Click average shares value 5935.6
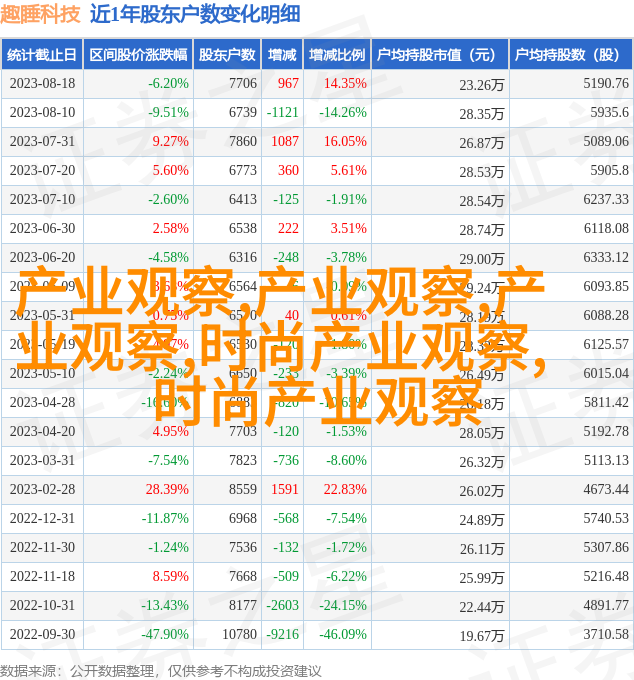Screen dimensions: 634x680 [x=609, y=112]
